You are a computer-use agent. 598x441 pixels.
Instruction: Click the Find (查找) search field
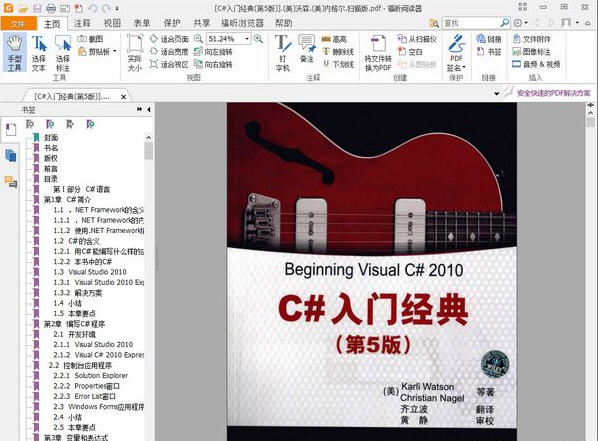point(471,23)
